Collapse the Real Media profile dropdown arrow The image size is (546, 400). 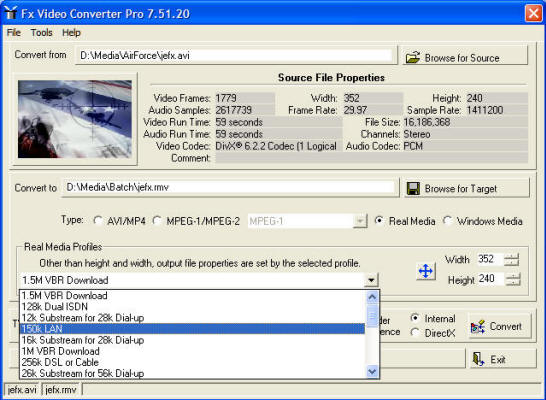[x=371, y=280]
